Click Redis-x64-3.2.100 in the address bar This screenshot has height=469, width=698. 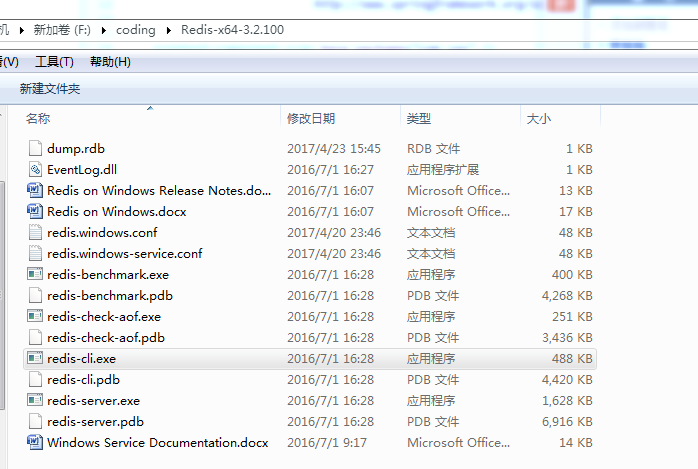[x=232, y=30]
